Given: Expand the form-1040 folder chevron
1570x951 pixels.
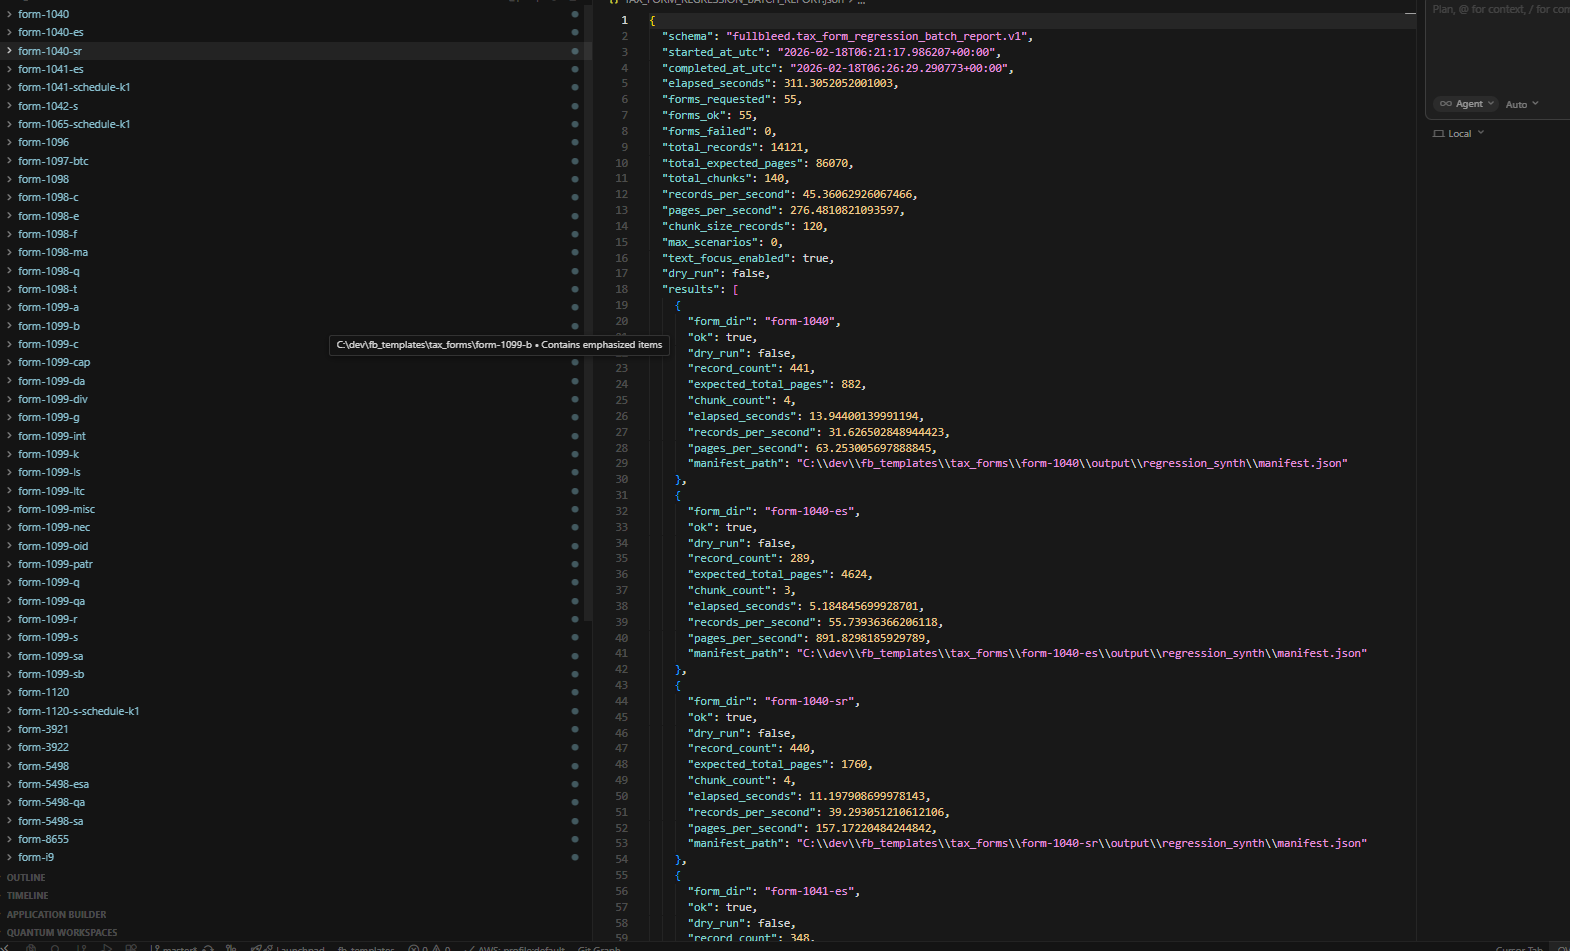Looking at the screenshot, I should point(10,14).
